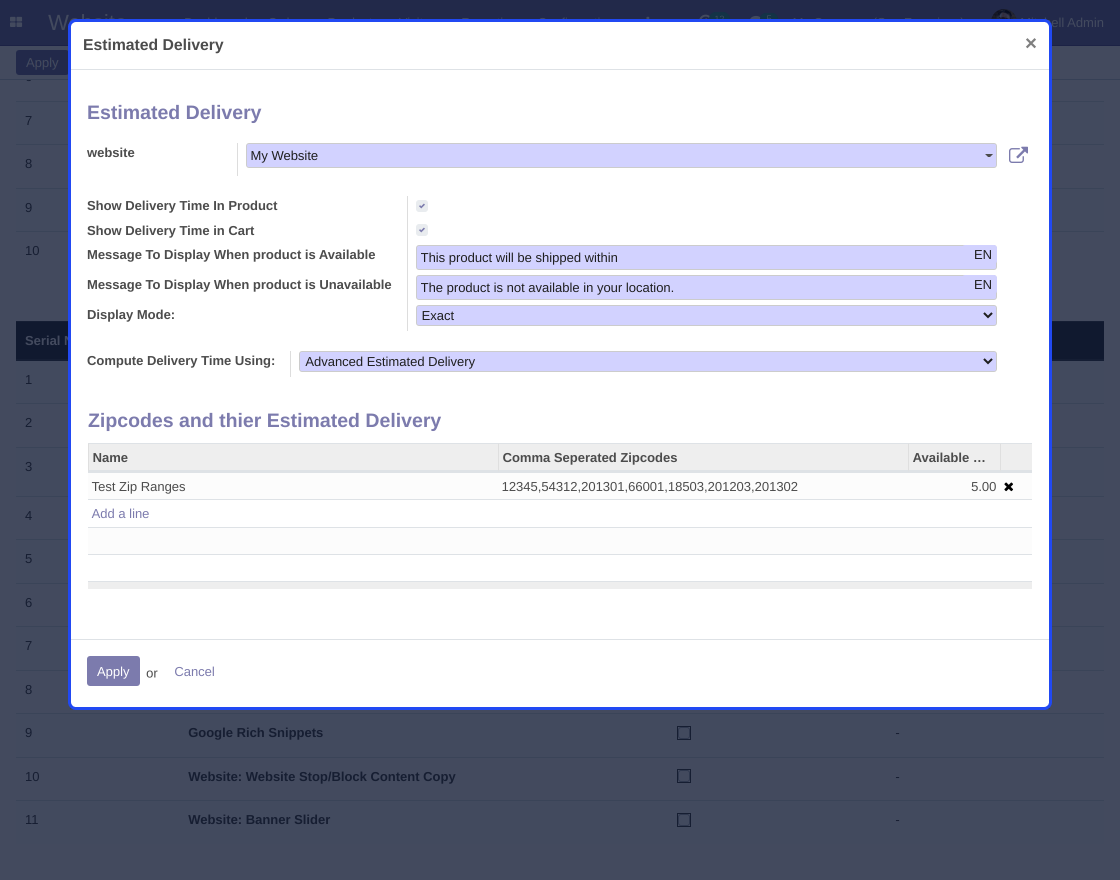Image resolution: width=1120 pixels, height=880 pixels.
Task: Open the My Website dropdown
Action: pyautogui.click(x=621, y=156)
